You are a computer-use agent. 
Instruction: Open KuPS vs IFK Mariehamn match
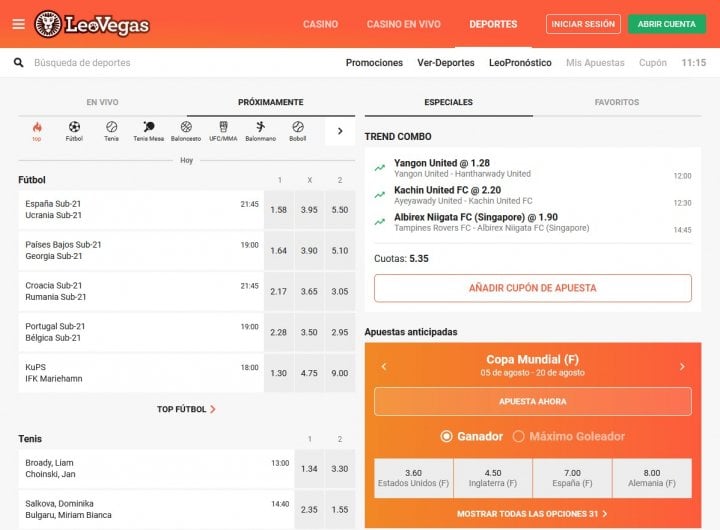click(141, 373)
